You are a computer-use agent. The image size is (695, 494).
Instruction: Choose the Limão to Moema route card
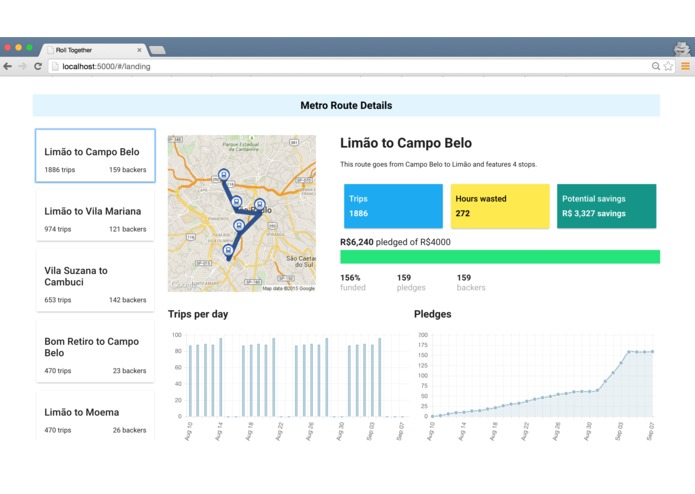click(95, 416)
